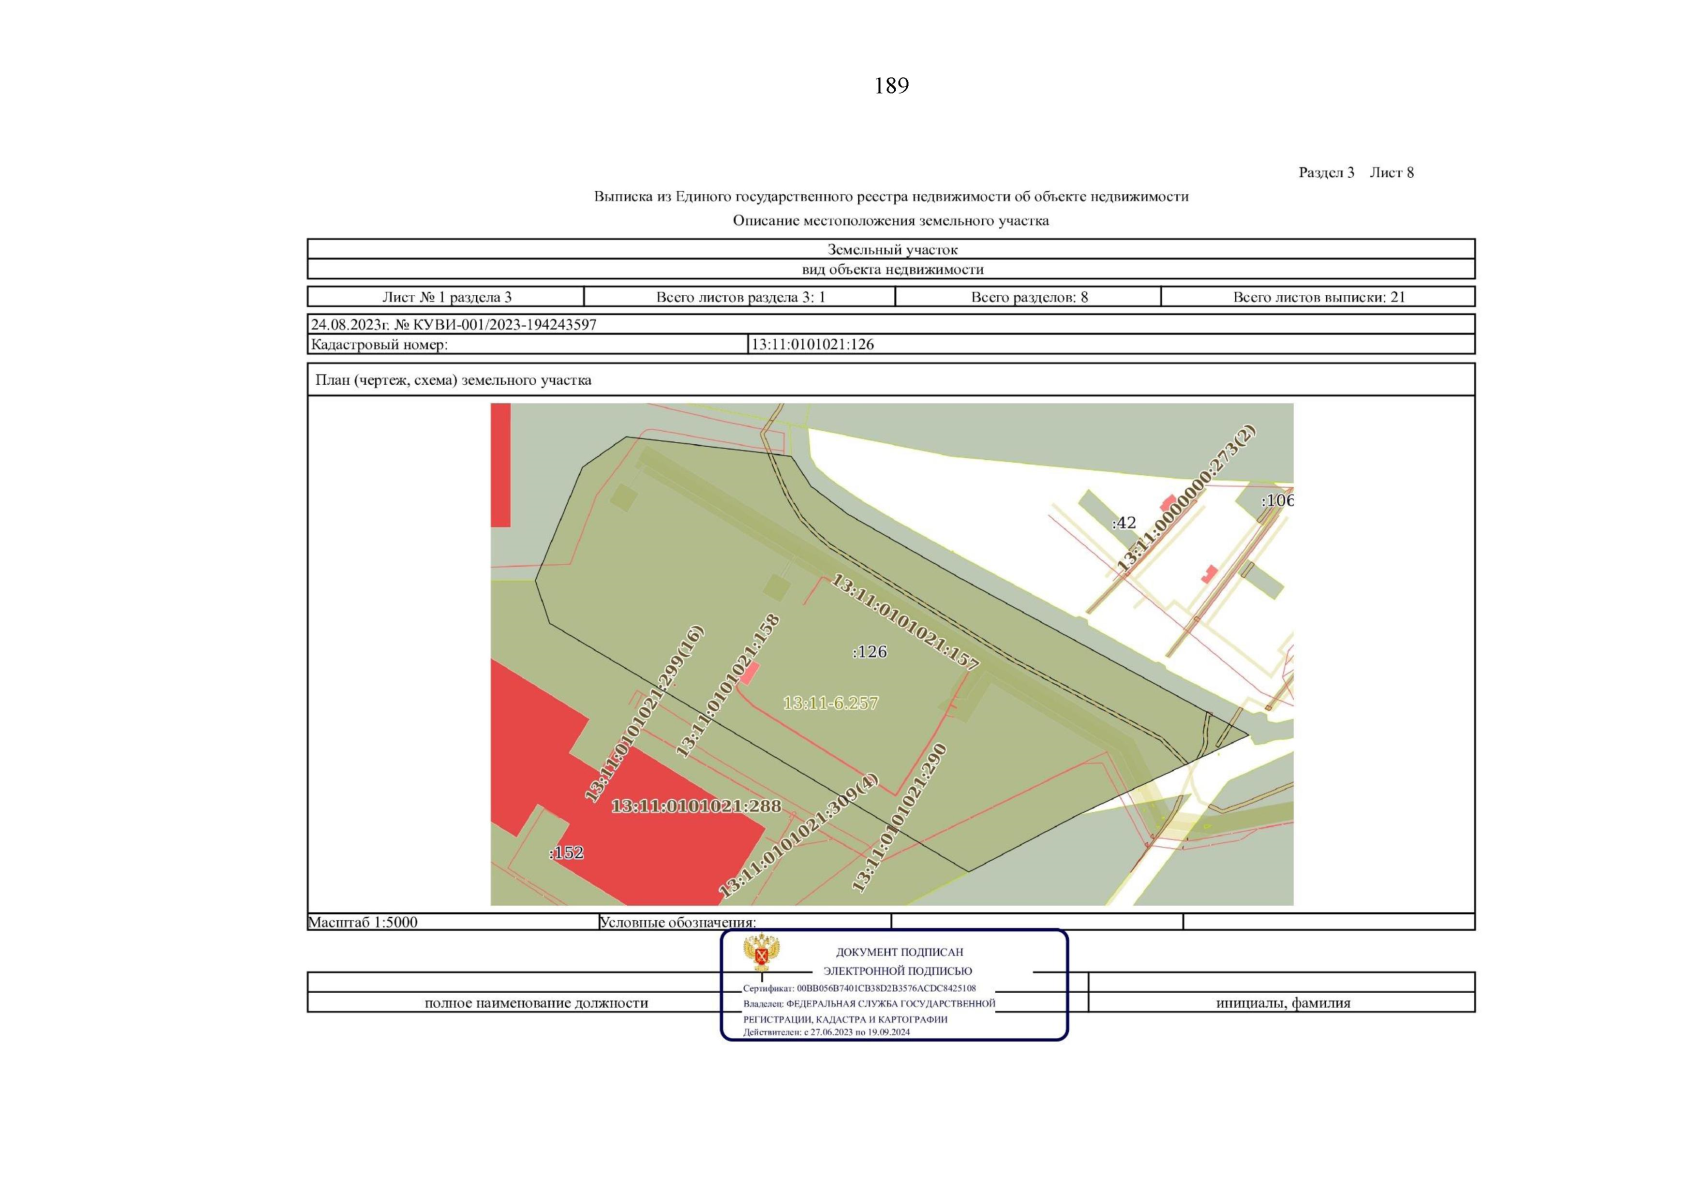Viewport: 1697px width, 1200px height.
Task: Select cadastral number value 13:11:0101021:126 in table
Action: (x=812, y=344)
